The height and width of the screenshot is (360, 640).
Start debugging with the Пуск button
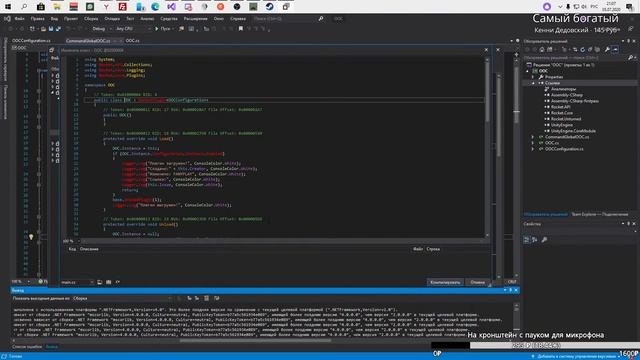tap(163, 29)
